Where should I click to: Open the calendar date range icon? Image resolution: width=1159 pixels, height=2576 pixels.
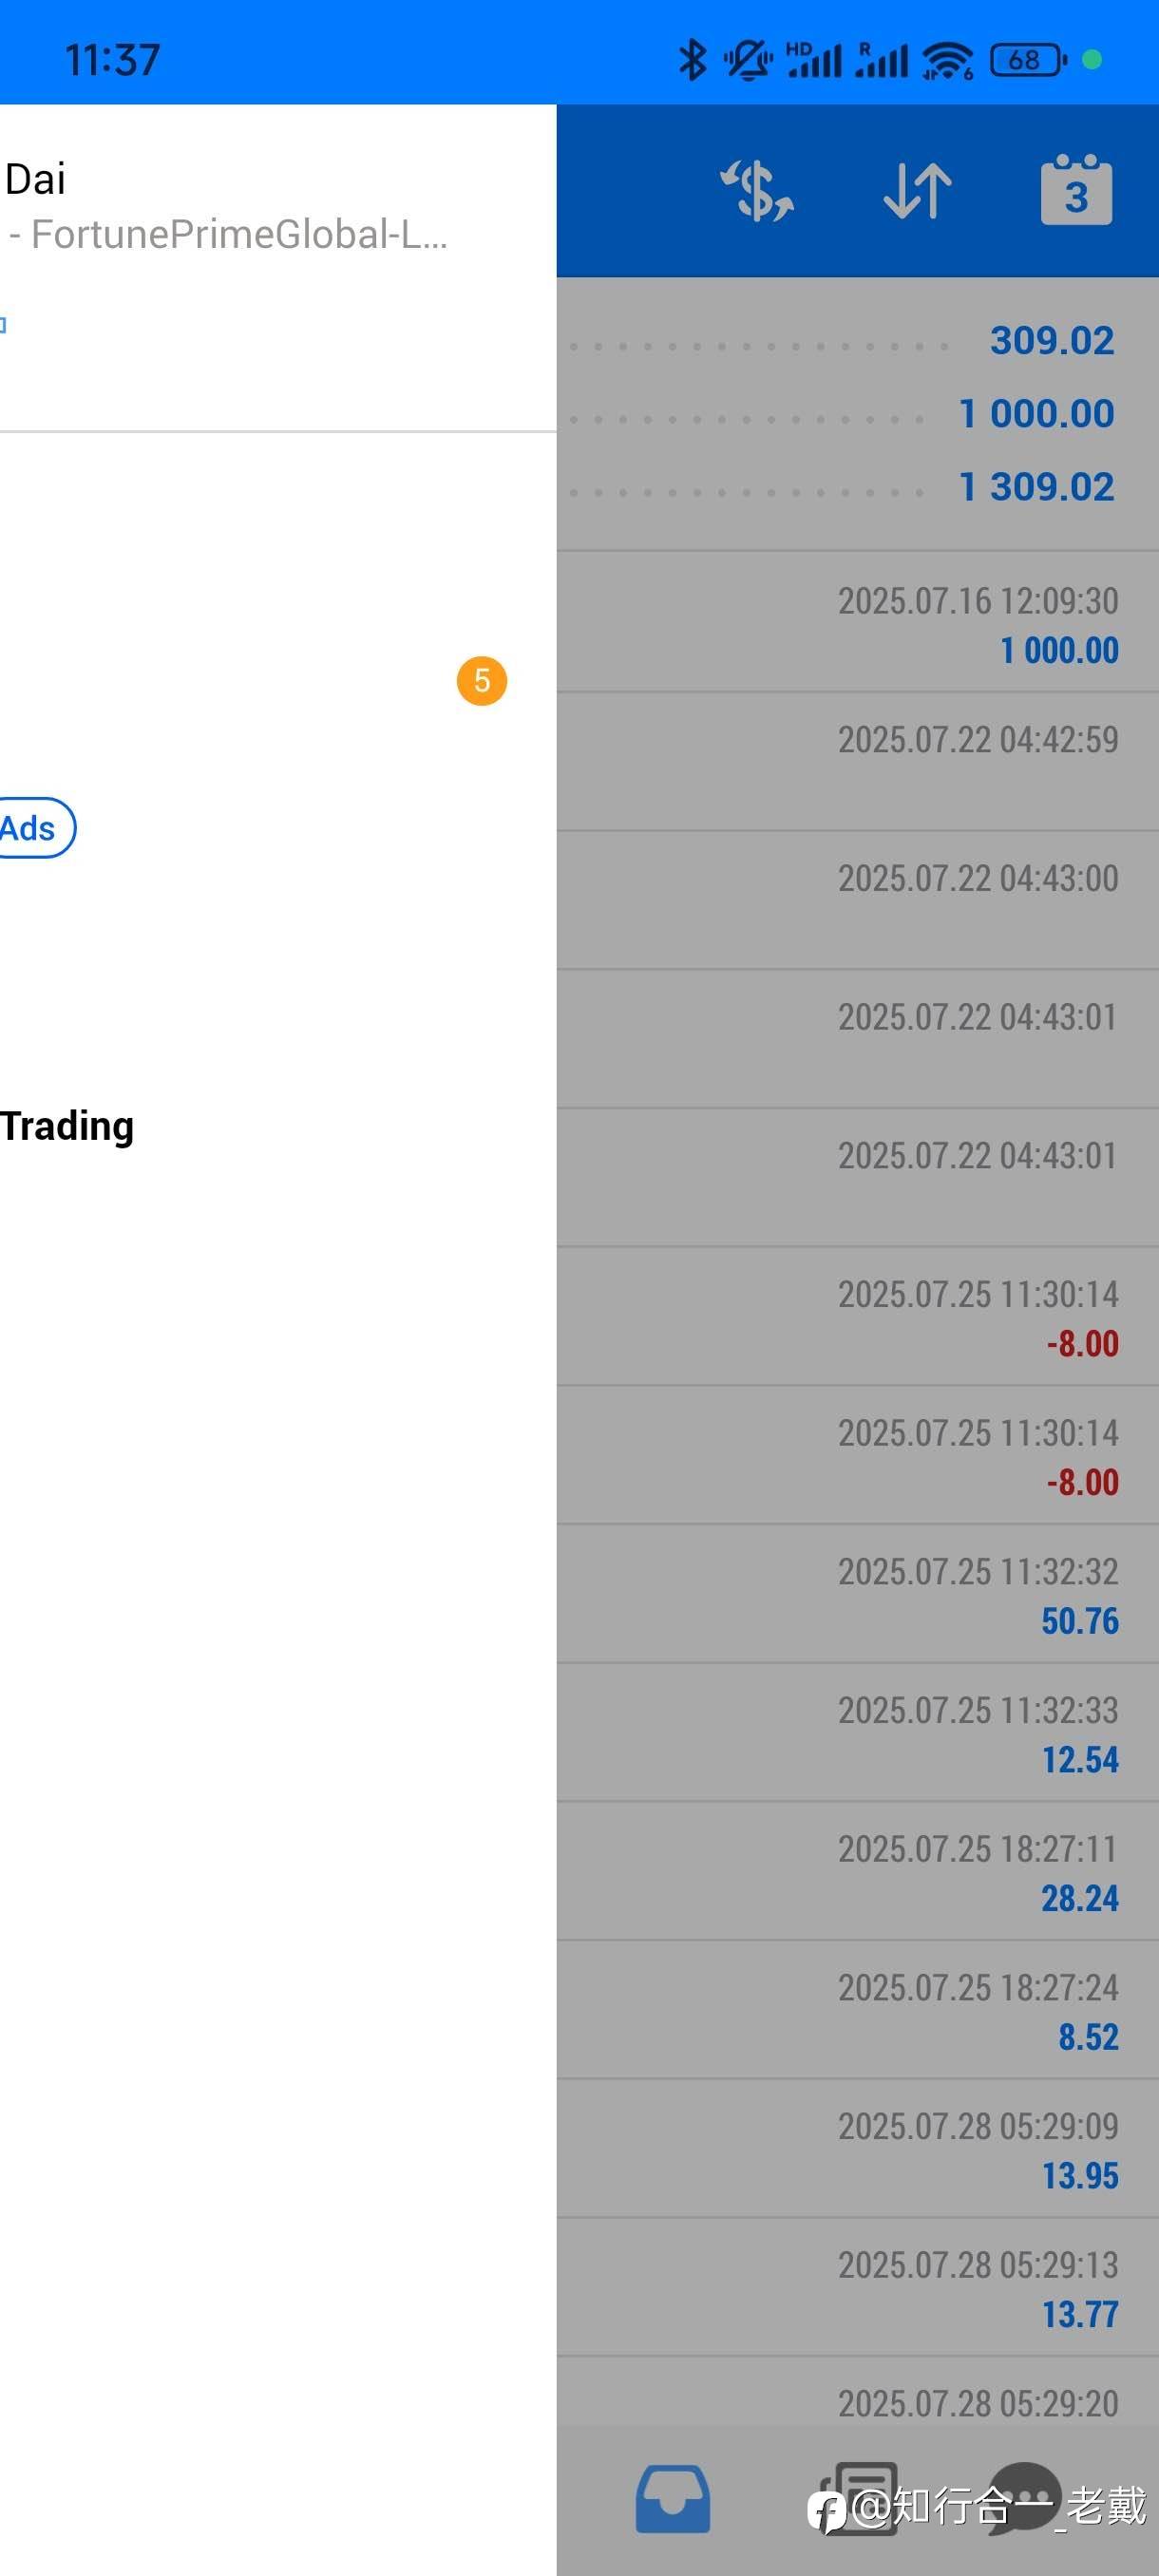pyautogui.click(x=1076, y=189)
